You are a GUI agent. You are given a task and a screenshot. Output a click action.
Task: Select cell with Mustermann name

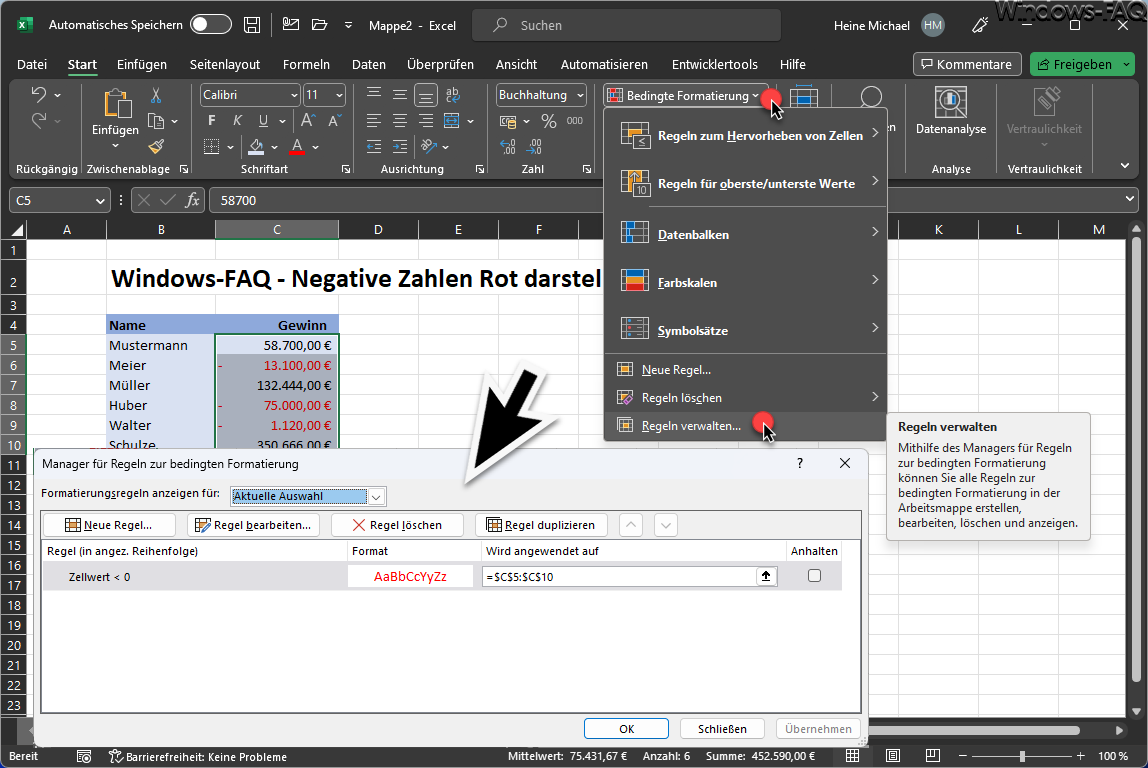(x=160, y=345)
